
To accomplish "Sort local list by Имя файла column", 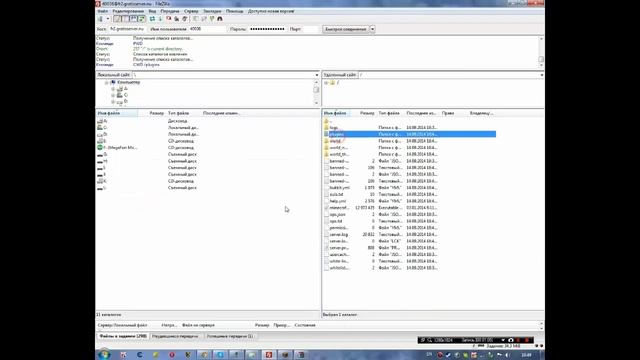I will [117, 113].
